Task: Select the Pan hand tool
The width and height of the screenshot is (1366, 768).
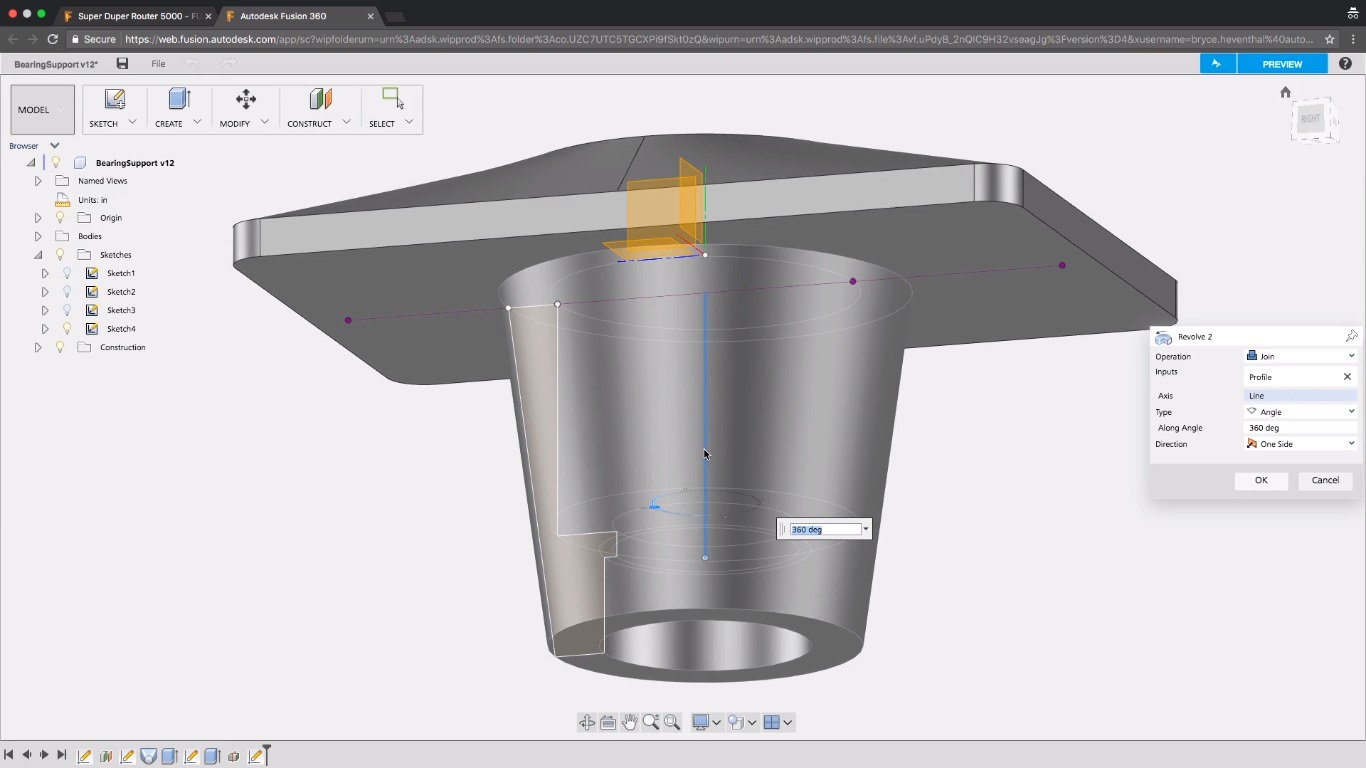Action: (x=629, y=722)
